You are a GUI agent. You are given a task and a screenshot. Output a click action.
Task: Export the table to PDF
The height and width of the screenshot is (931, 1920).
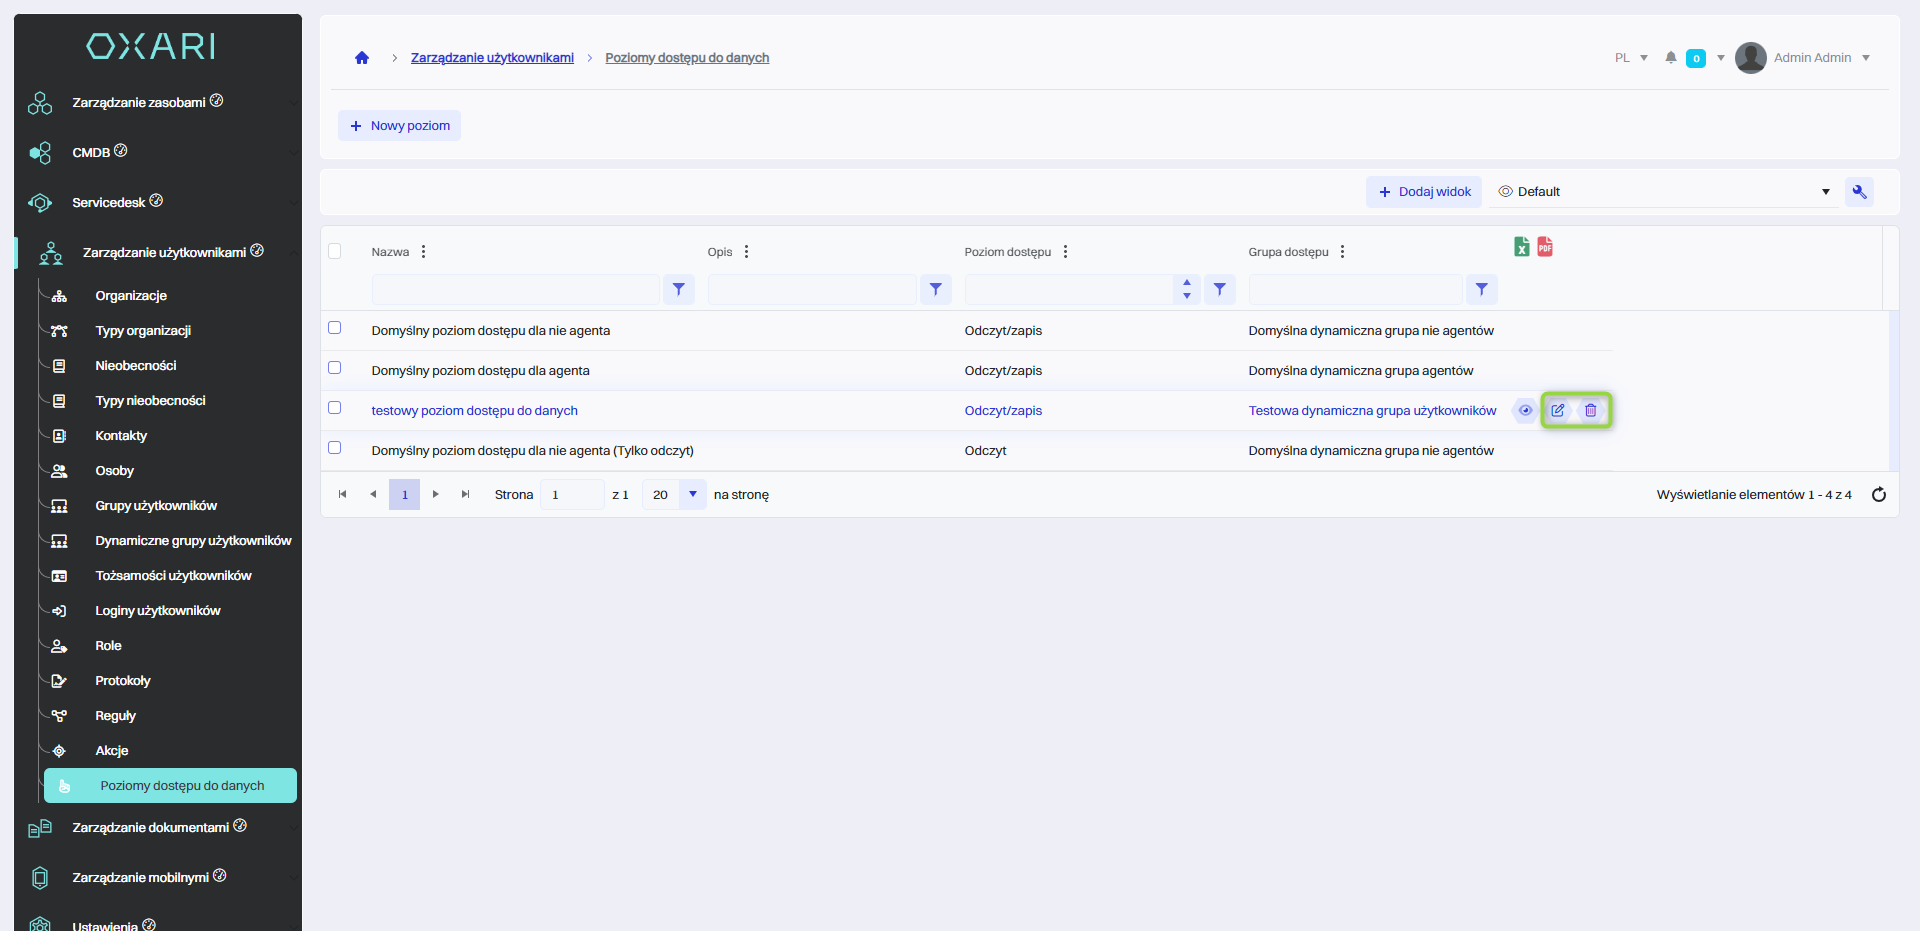point(1545,247)
